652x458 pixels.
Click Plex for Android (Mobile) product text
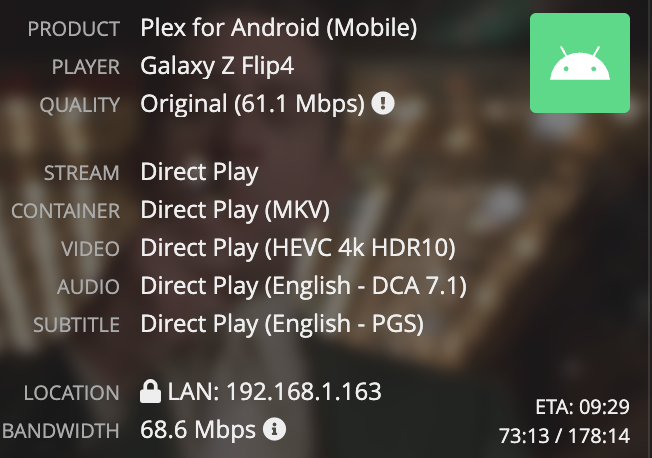[x=279, y=28]
